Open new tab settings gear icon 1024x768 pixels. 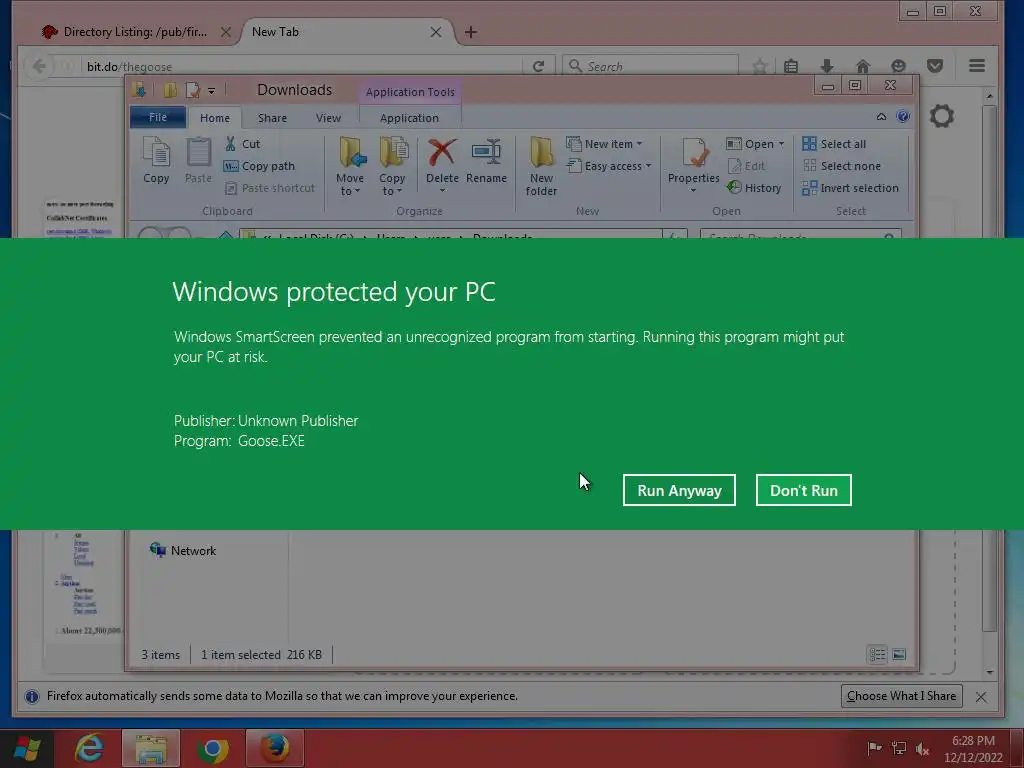942,116
